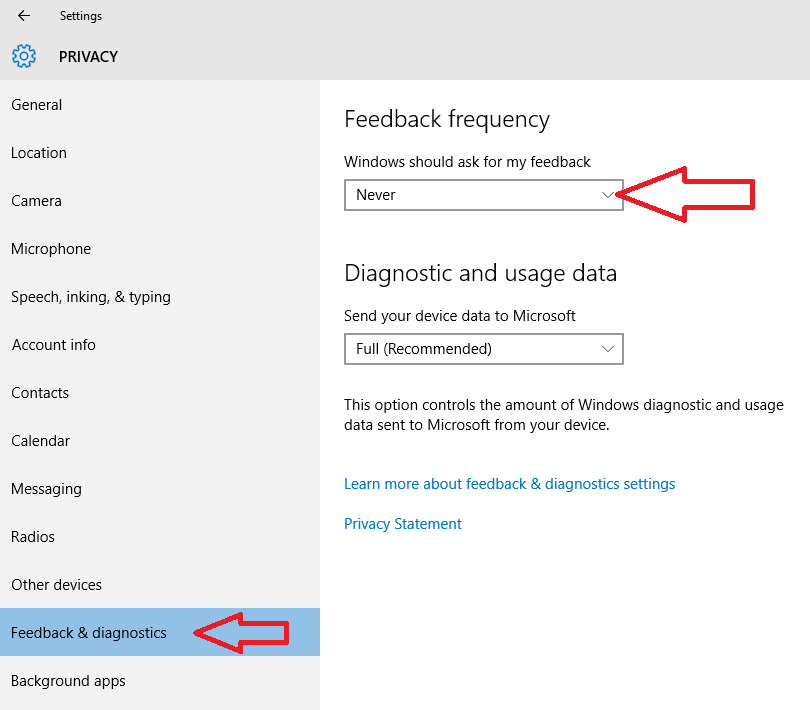Viewport: 810px width, 710px height.
Task: Open Background apps settings
Action: (x=160, y=681)
